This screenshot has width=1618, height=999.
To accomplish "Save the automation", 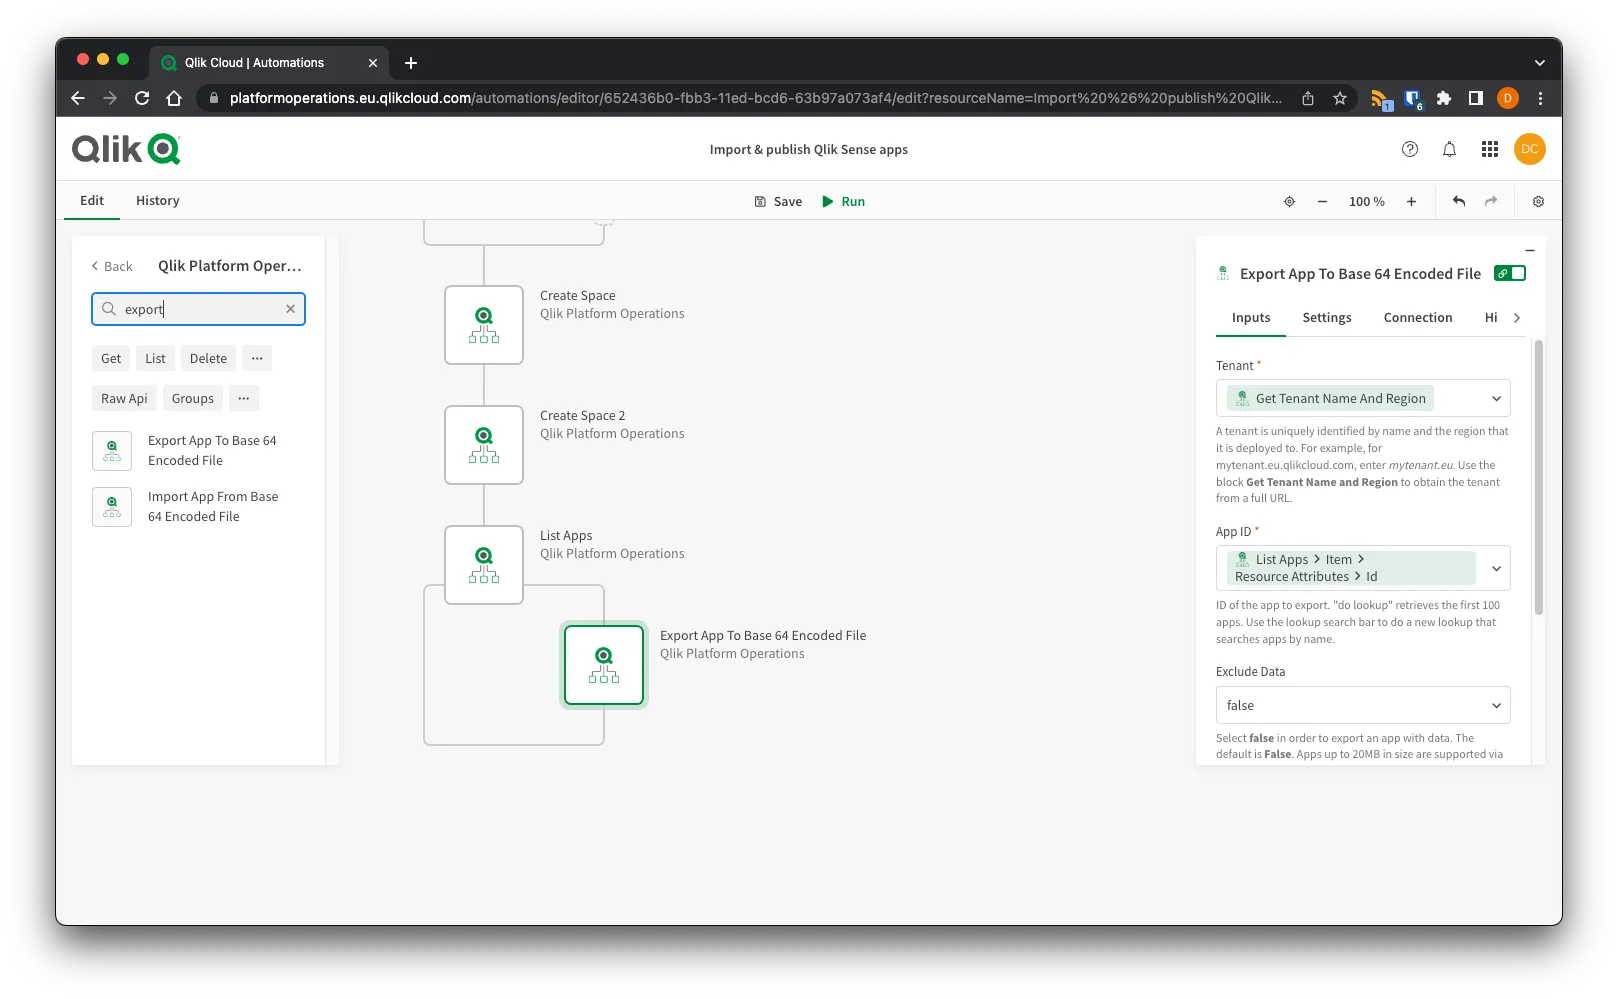I will tap(778, 201).
